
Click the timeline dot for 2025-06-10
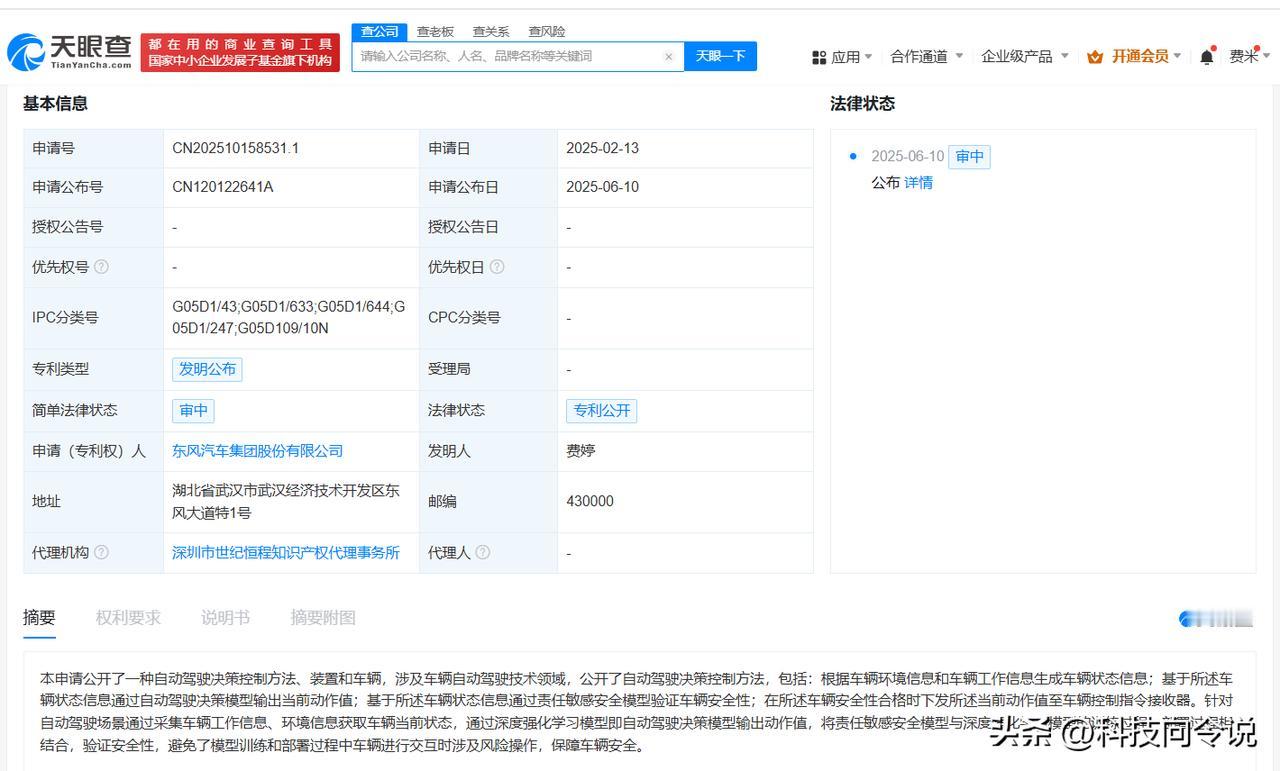pos(852,156)
